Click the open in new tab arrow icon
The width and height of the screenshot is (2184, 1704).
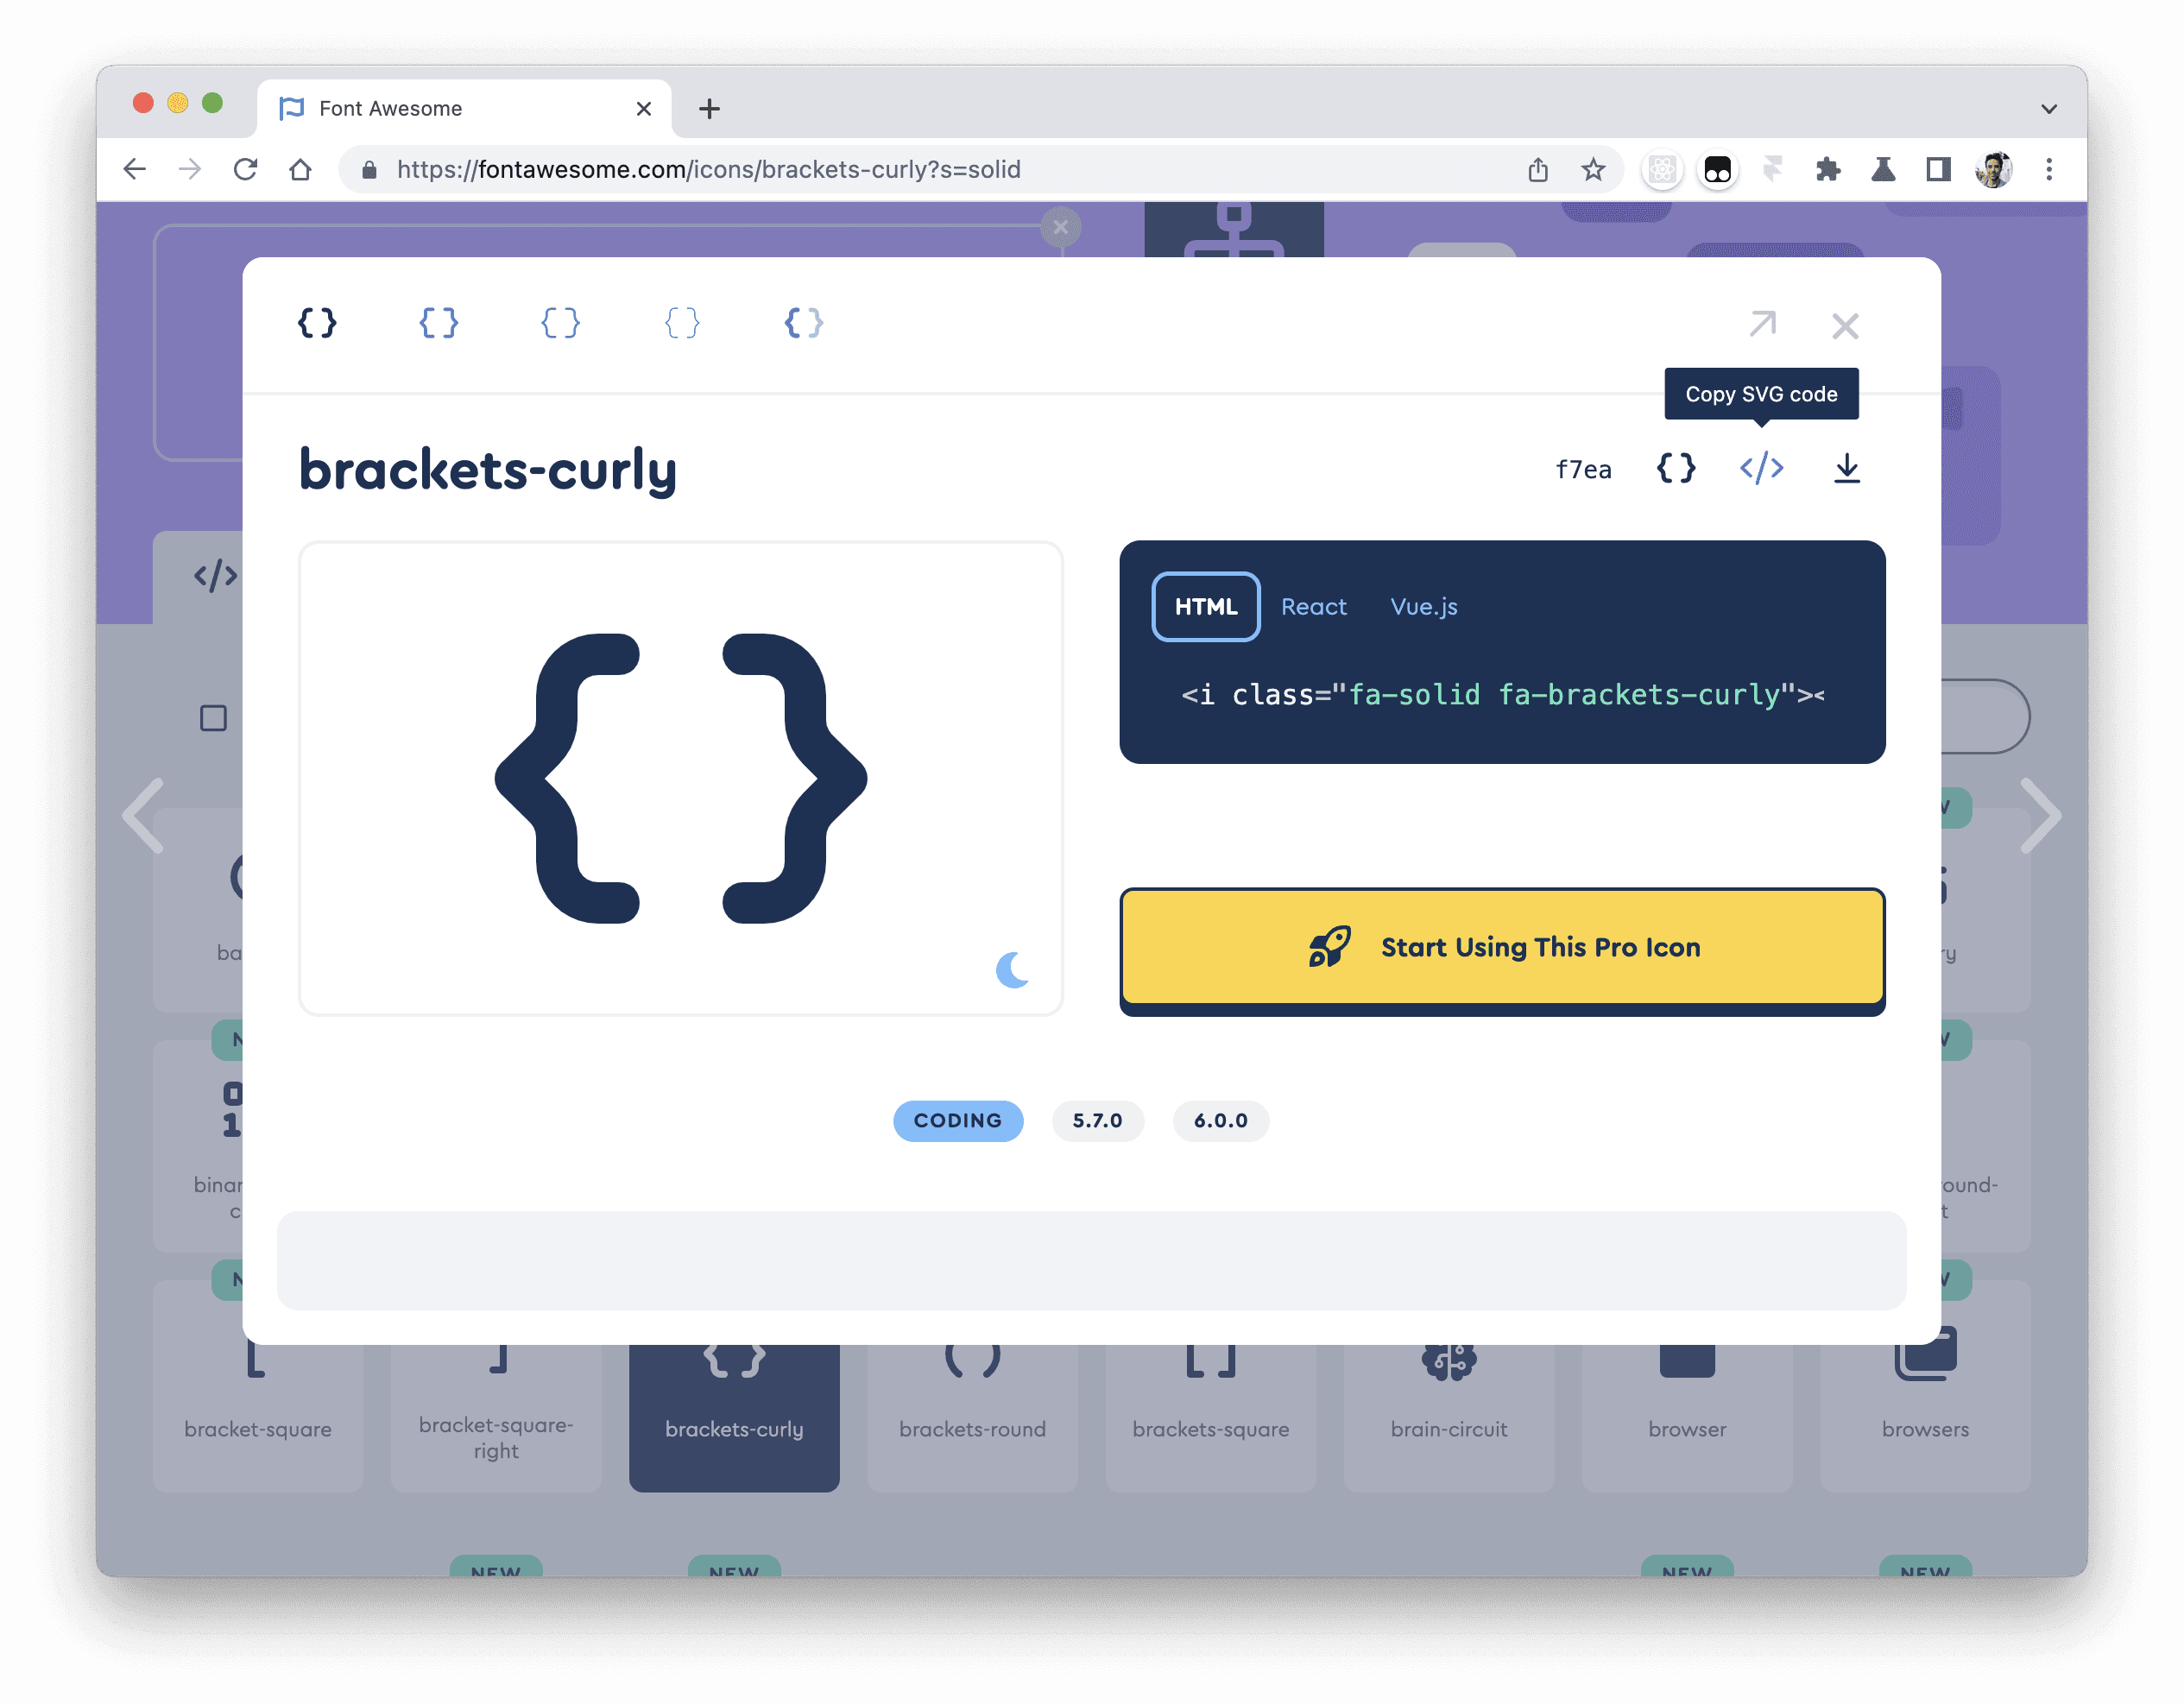[x=1762, y=325]
